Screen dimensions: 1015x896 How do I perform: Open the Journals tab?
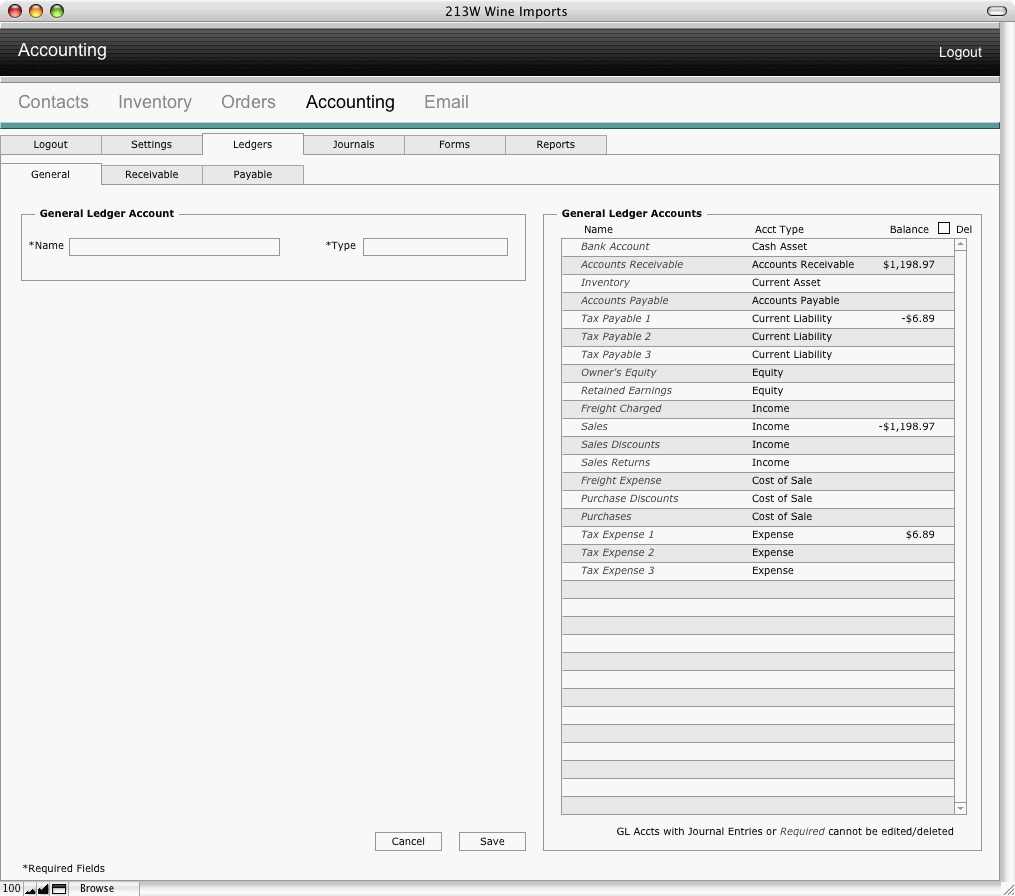(353, 144)
